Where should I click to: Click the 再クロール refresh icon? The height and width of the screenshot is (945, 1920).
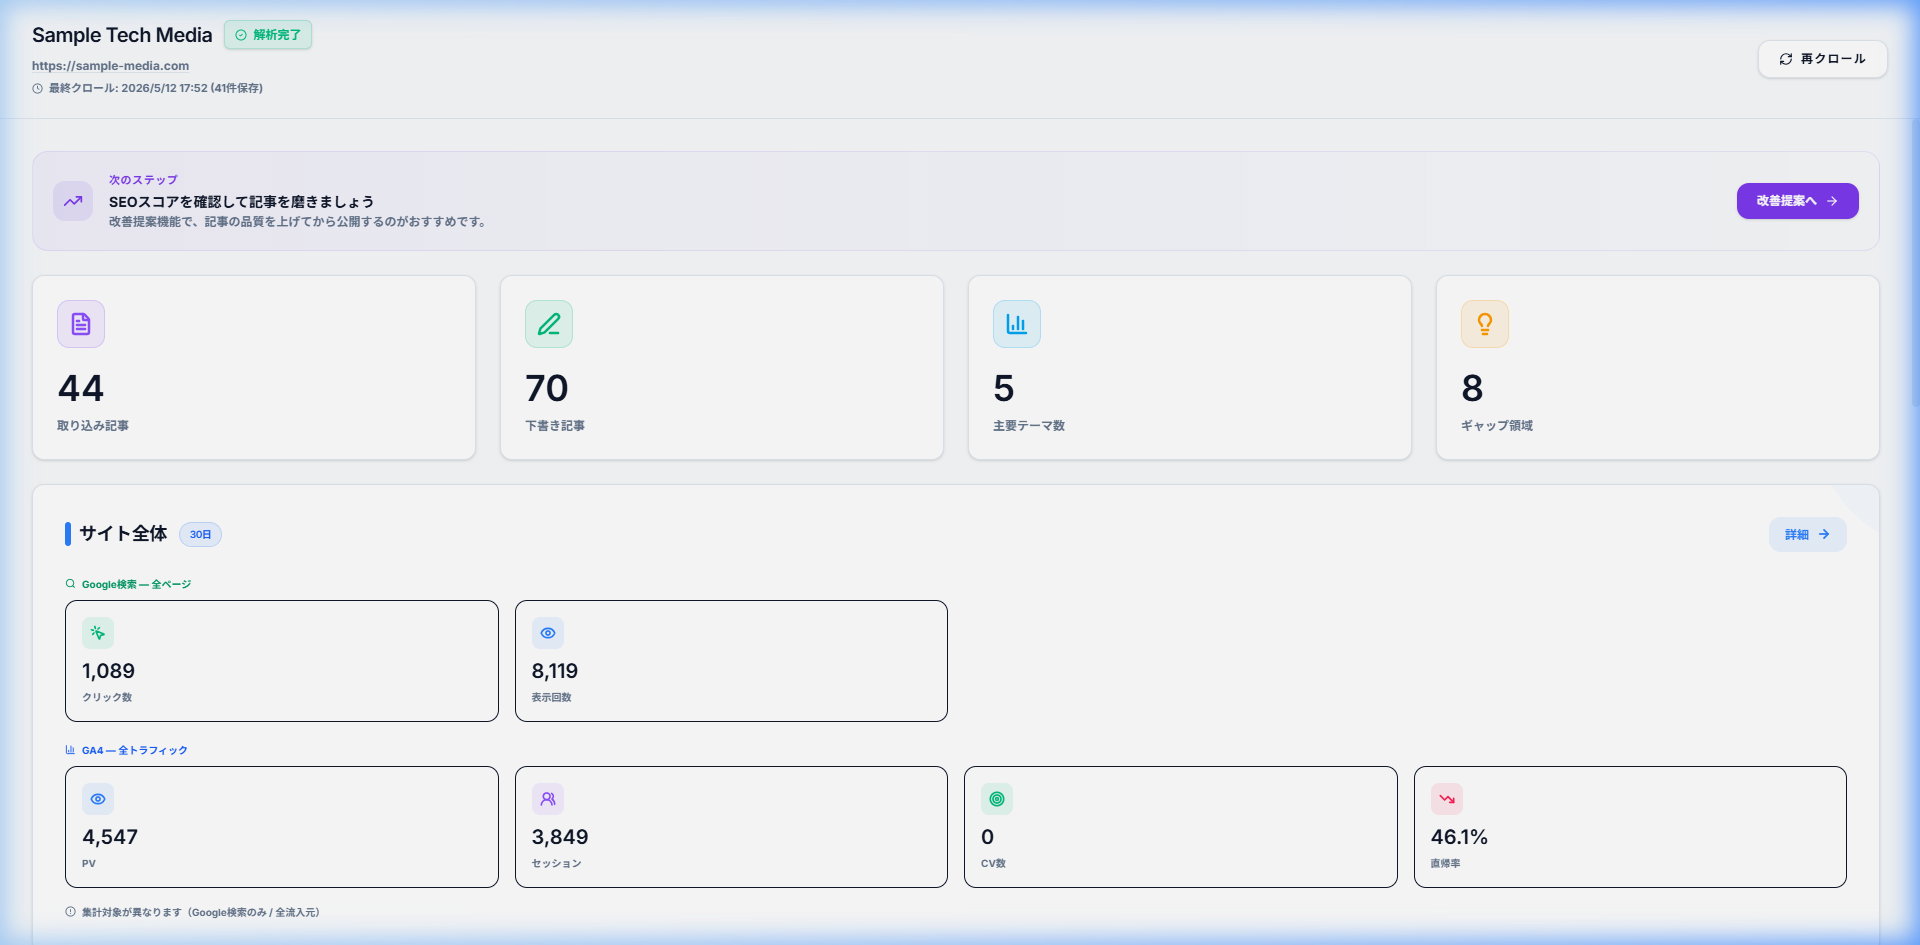click(x=1785, y=59)
